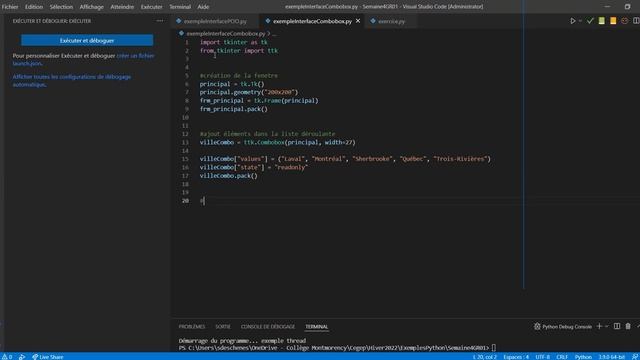The height and width of the screenshot is (360, 640).
Task: Close the exempleInterfaceCombobox.py tab
Action: (x=358, y=21)
